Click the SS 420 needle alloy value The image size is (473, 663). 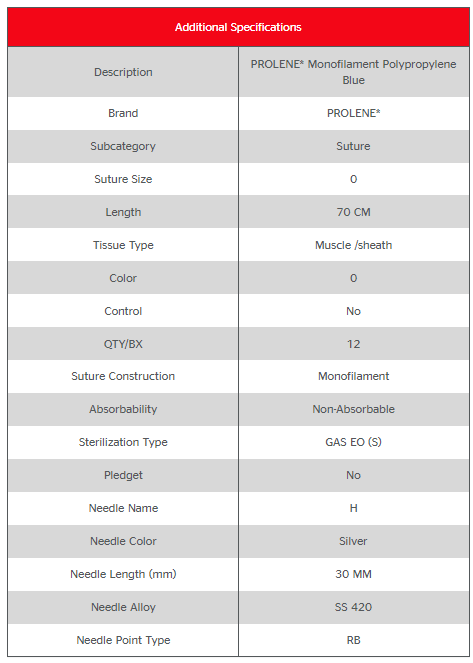click(x=353, y=607)
